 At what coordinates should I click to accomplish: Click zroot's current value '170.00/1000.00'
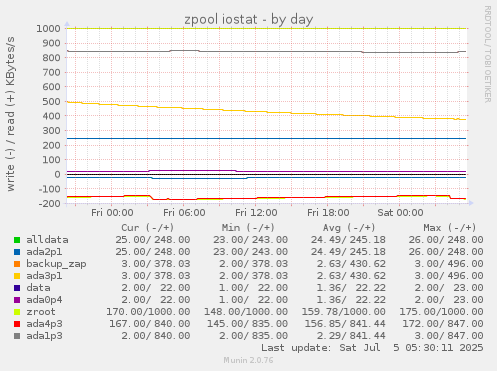148,312
